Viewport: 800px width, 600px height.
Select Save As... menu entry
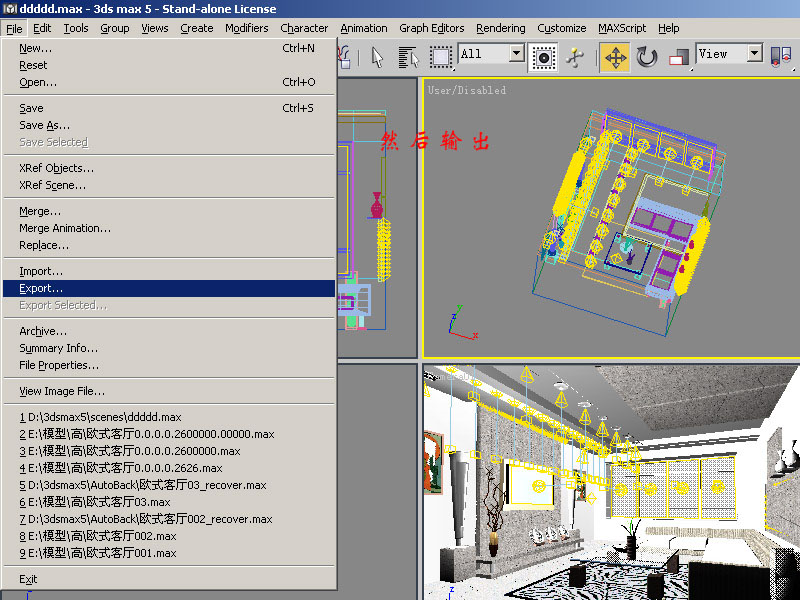coord(45,125)
